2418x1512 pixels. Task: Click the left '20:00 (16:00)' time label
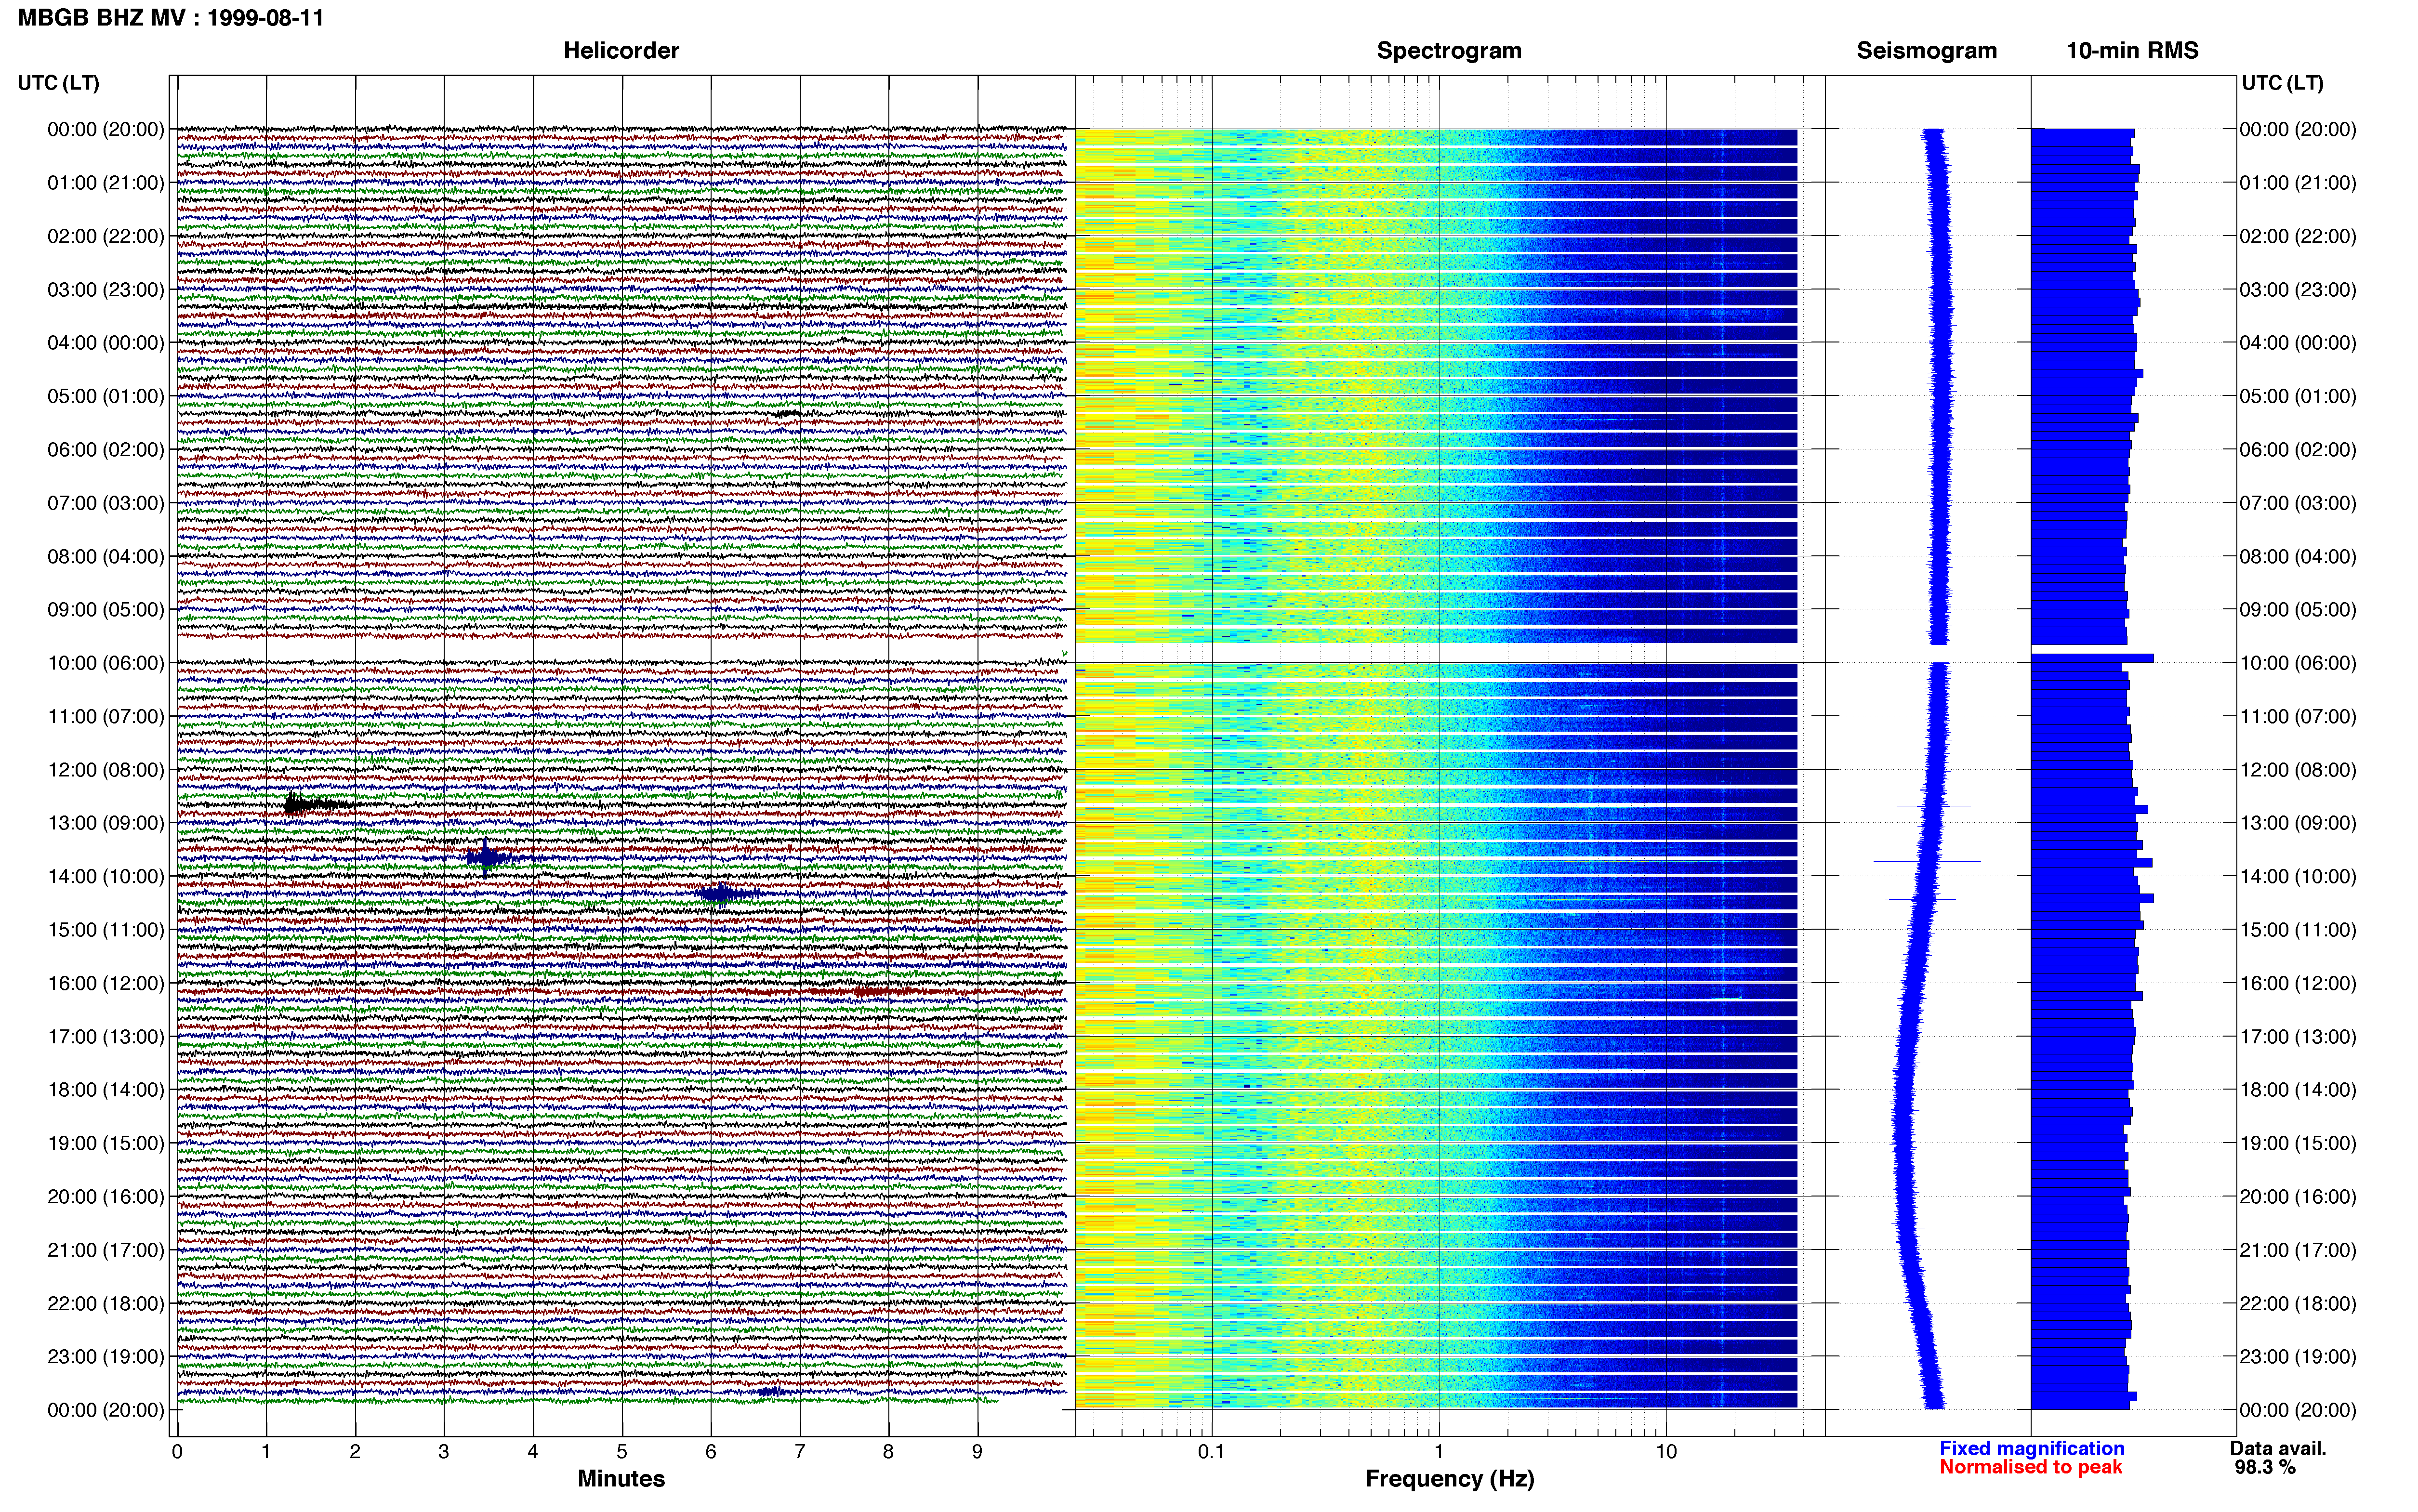point(106,1197)
